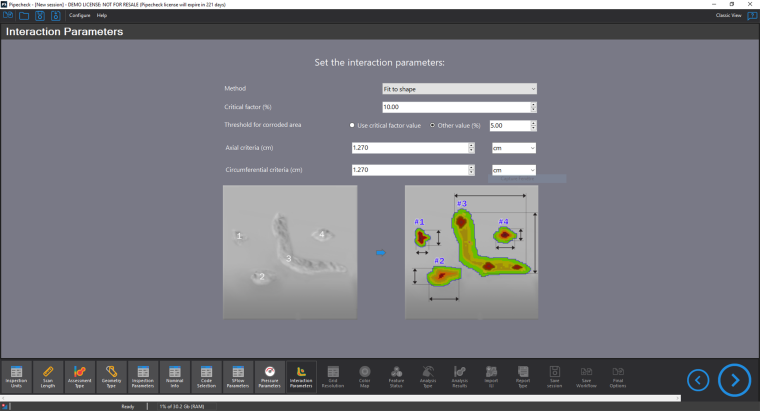Go to the Scan Length step
This screenshot has height=411, width=760.
pos(48,376)
